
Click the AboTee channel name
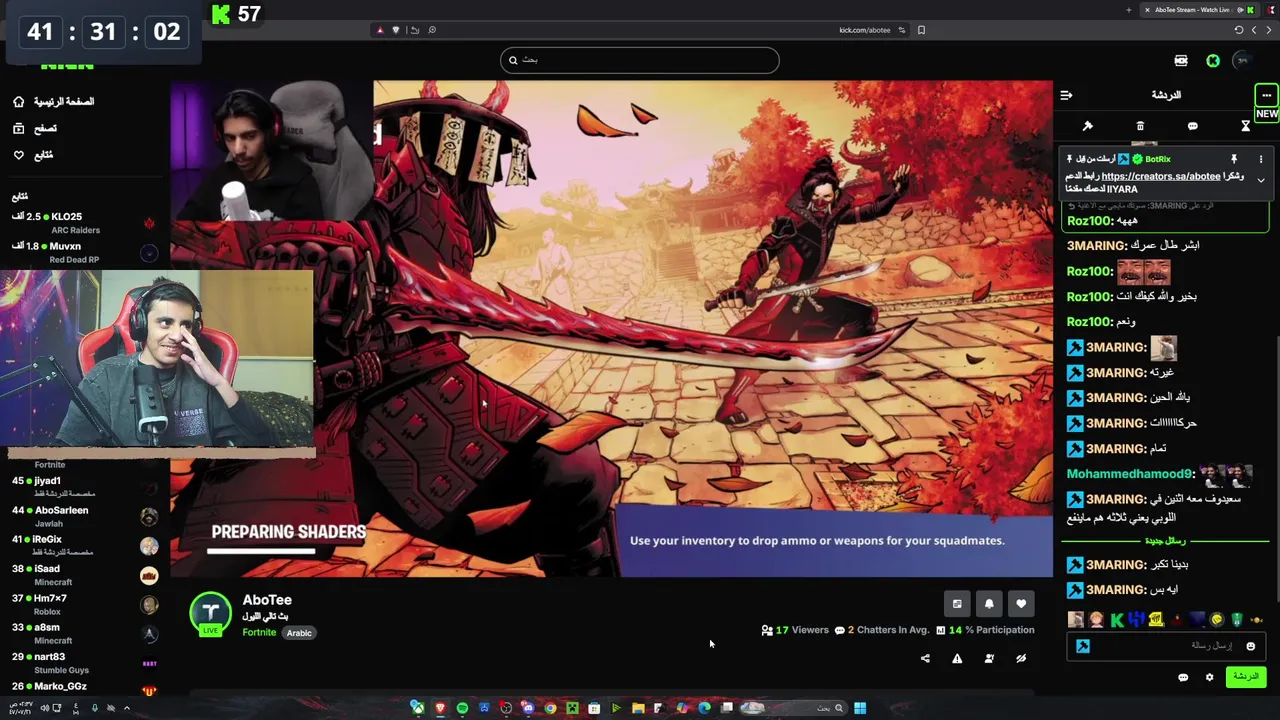point(267,600)
